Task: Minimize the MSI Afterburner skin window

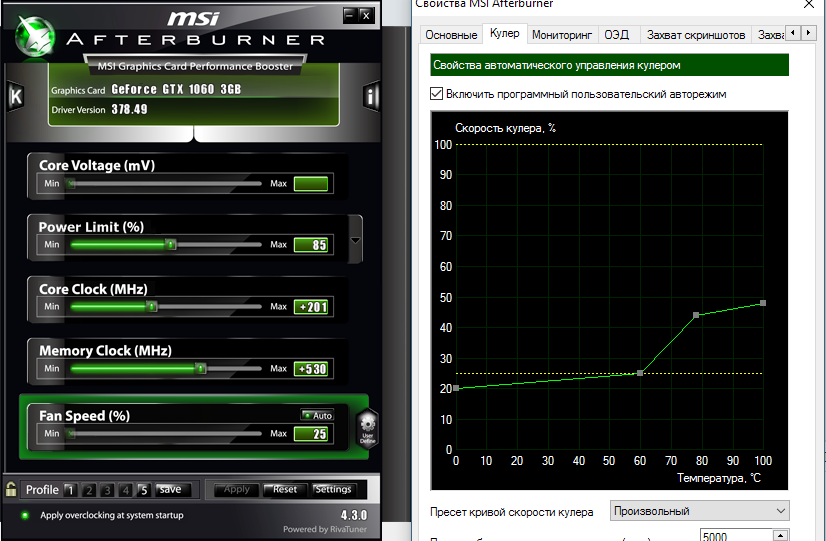Action: (349, 15)
